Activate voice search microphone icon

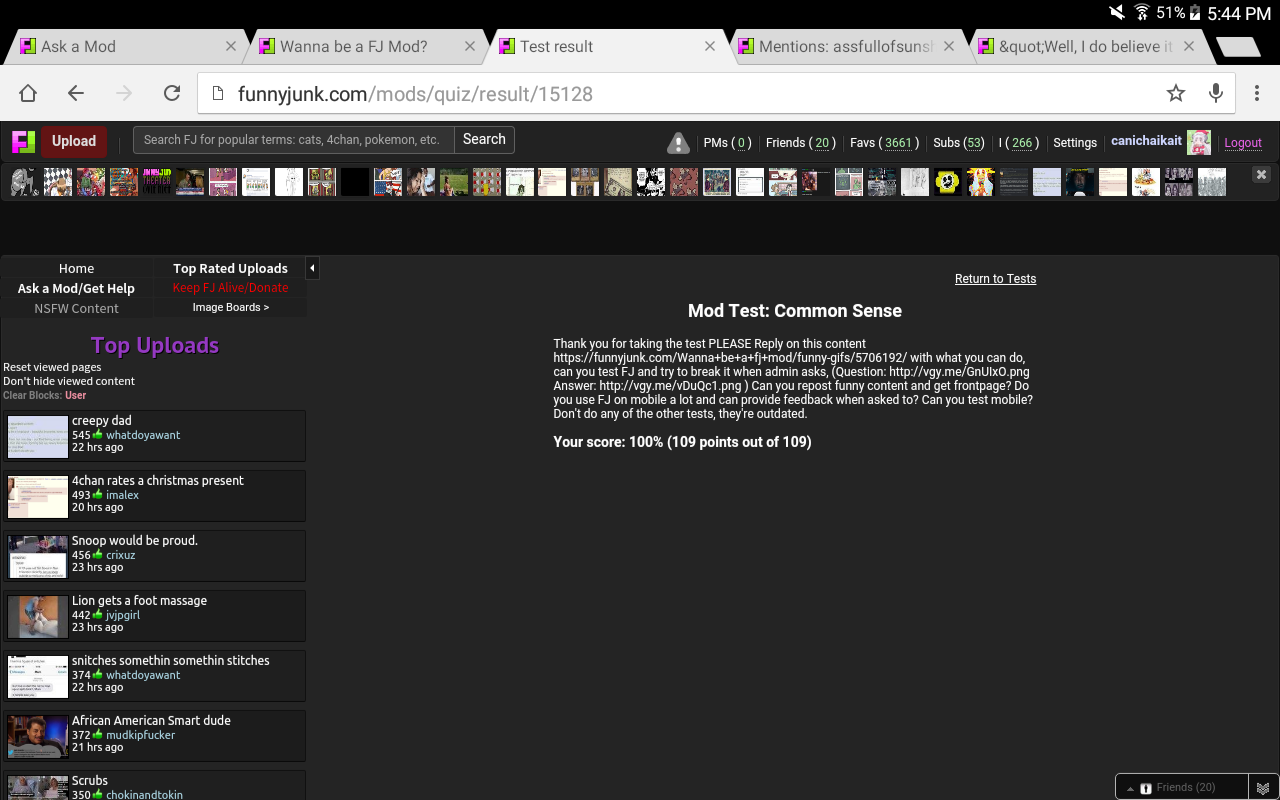click(1215, 93)
